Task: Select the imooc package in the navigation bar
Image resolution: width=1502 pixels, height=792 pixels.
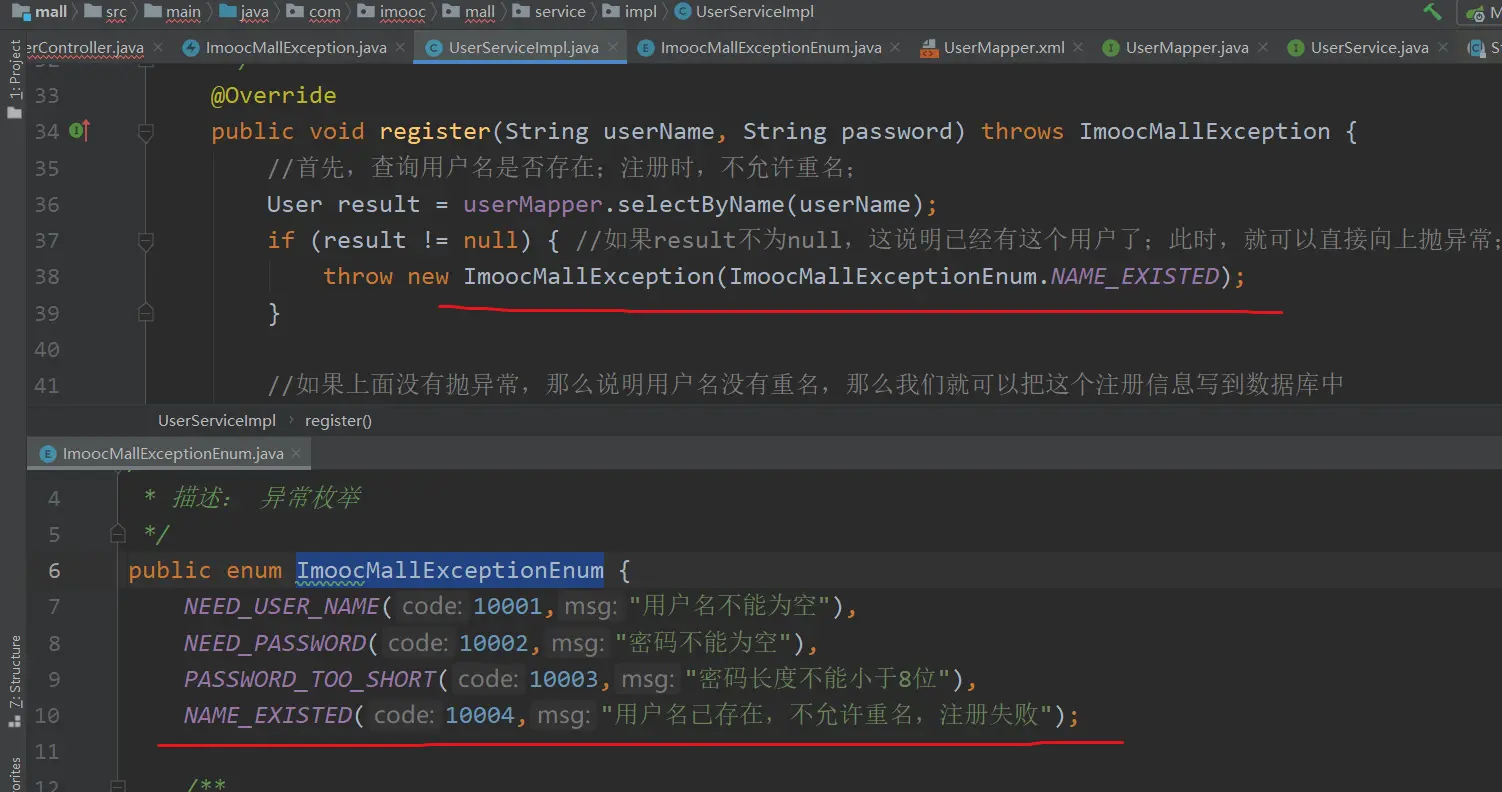Action: 392,12
